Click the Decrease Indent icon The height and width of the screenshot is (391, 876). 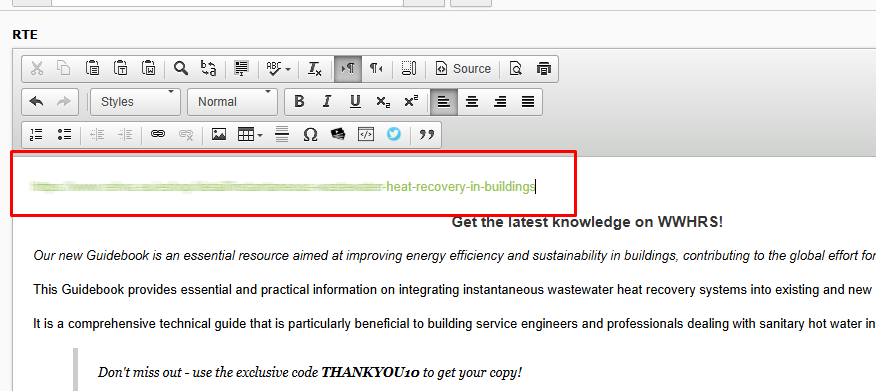coord(97,135)
